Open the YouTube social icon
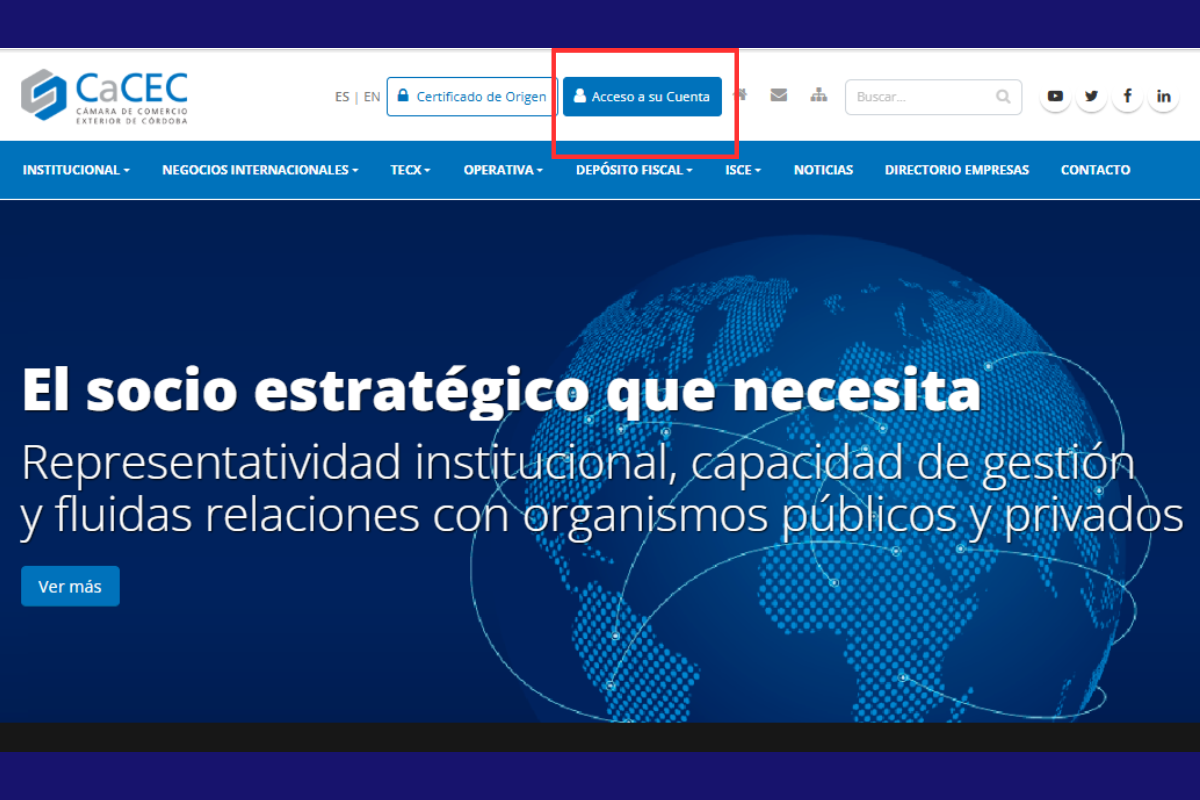The height and width of the screenshot is (800, 1200). point(1055,97)
